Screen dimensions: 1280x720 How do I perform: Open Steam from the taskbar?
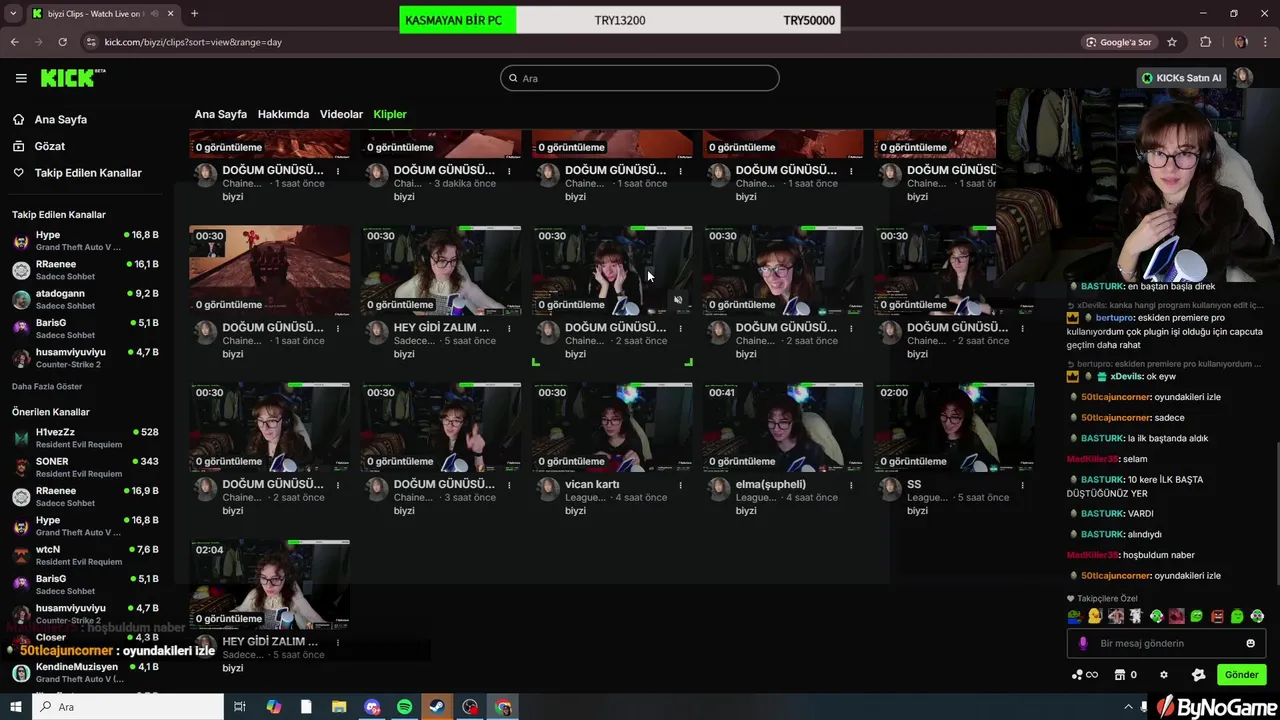pos(437,707)
